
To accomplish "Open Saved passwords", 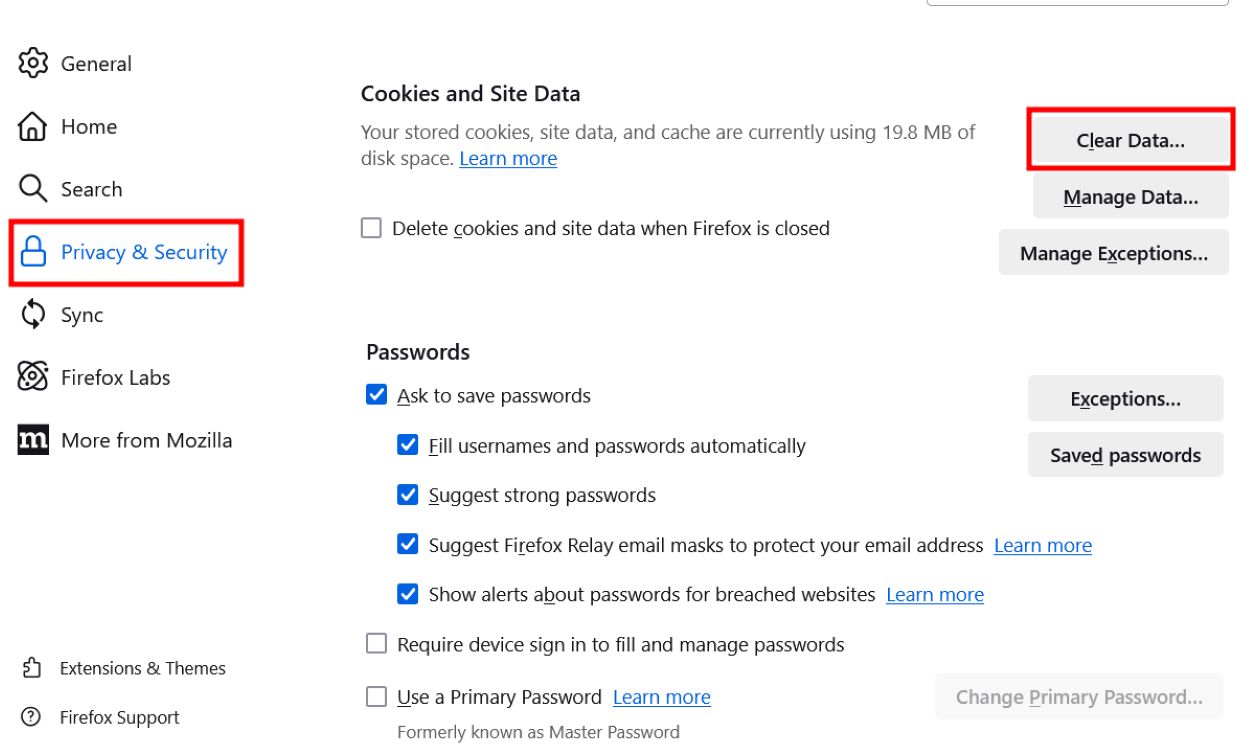I will point(1125,454).
